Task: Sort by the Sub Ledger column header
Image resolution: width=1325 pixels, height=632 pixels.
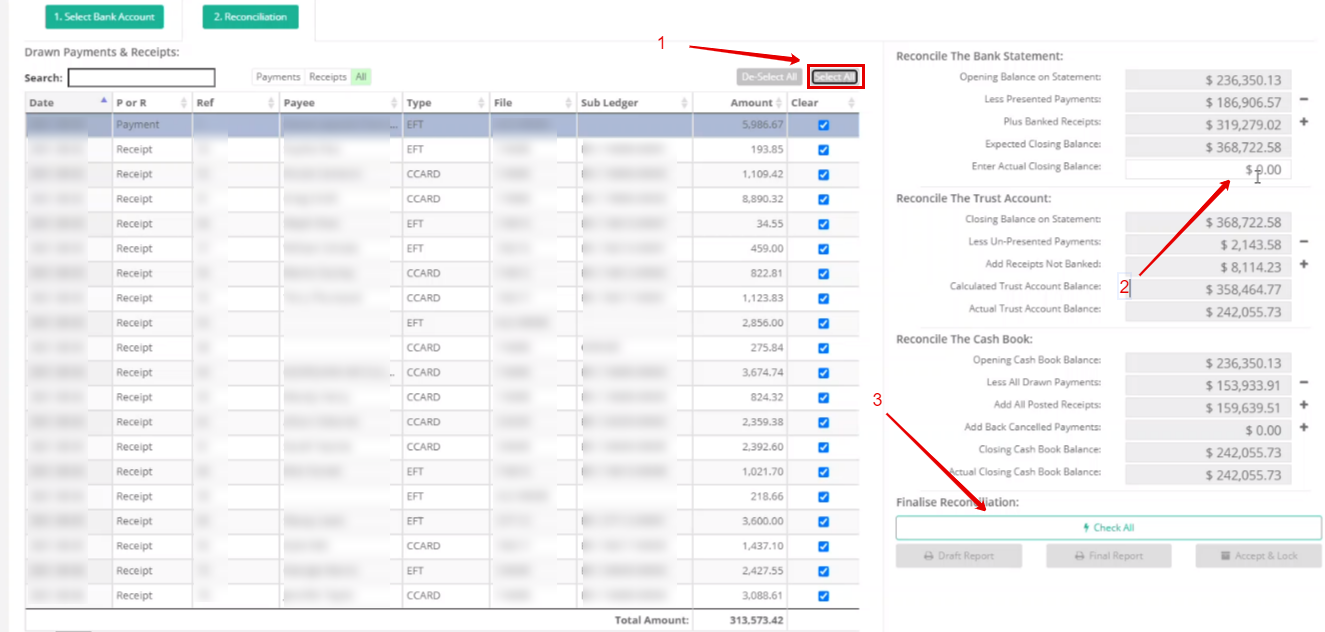Action: [634, 103]
